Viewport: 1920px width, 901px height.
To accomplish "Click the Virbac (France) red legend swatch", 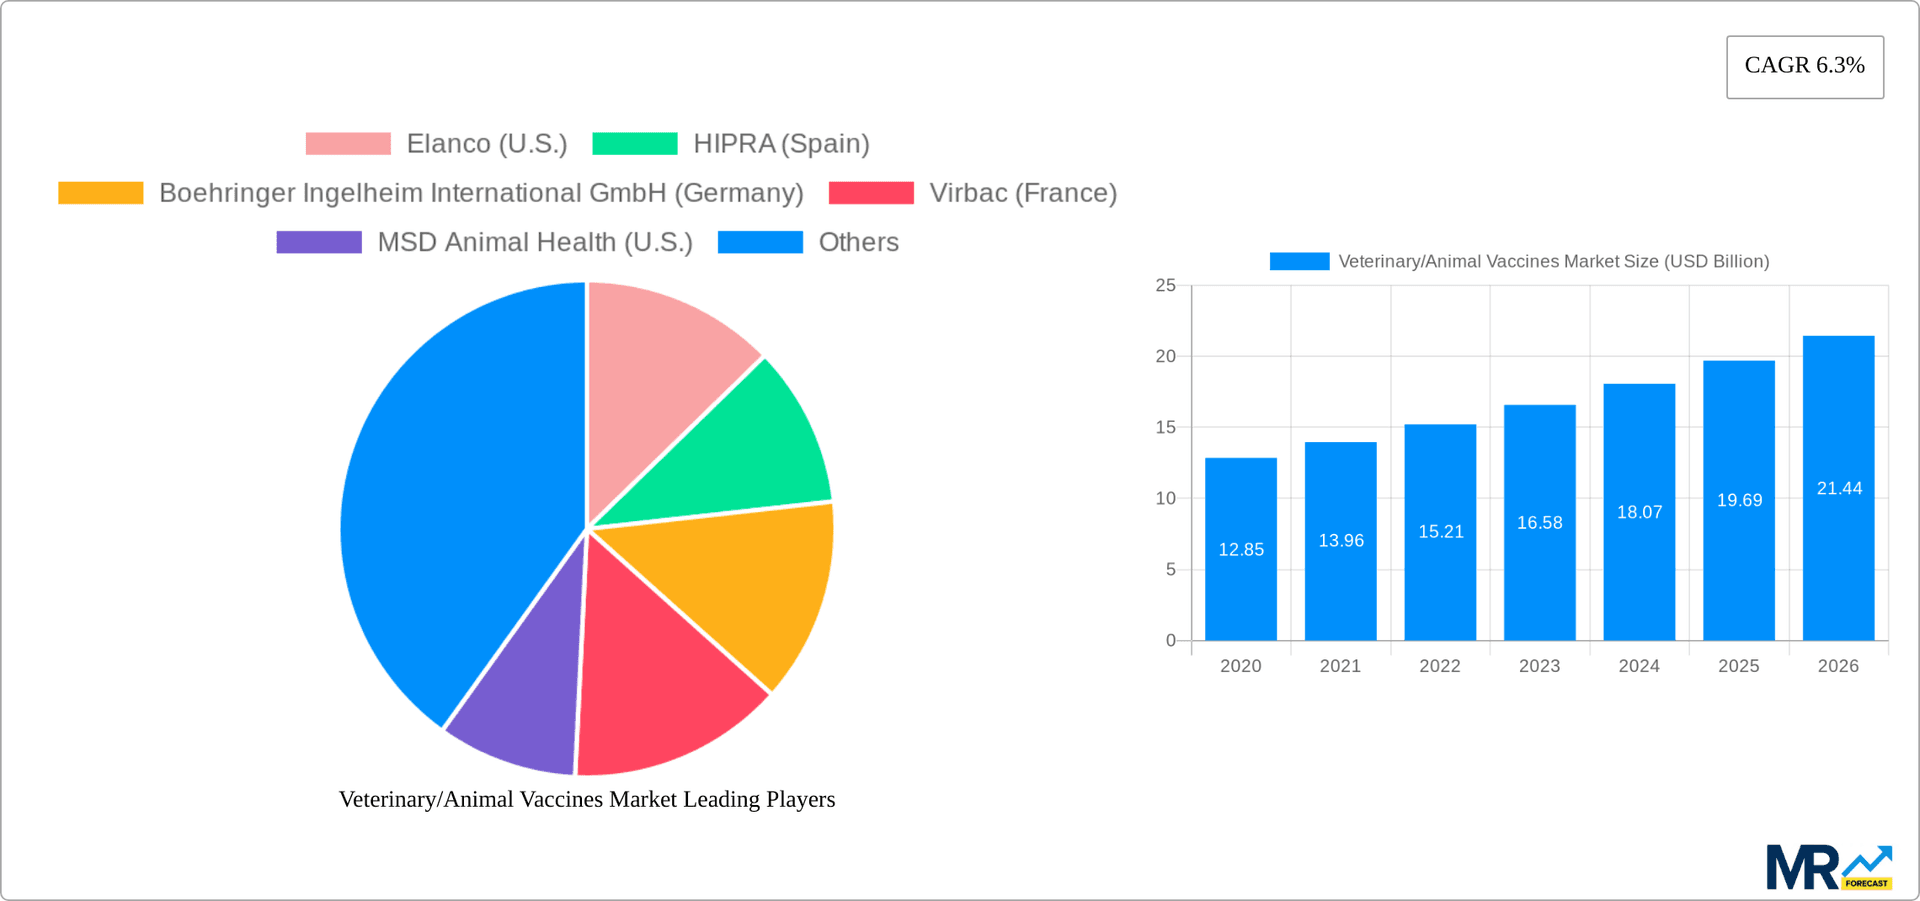I will click(x=871, y=192).
